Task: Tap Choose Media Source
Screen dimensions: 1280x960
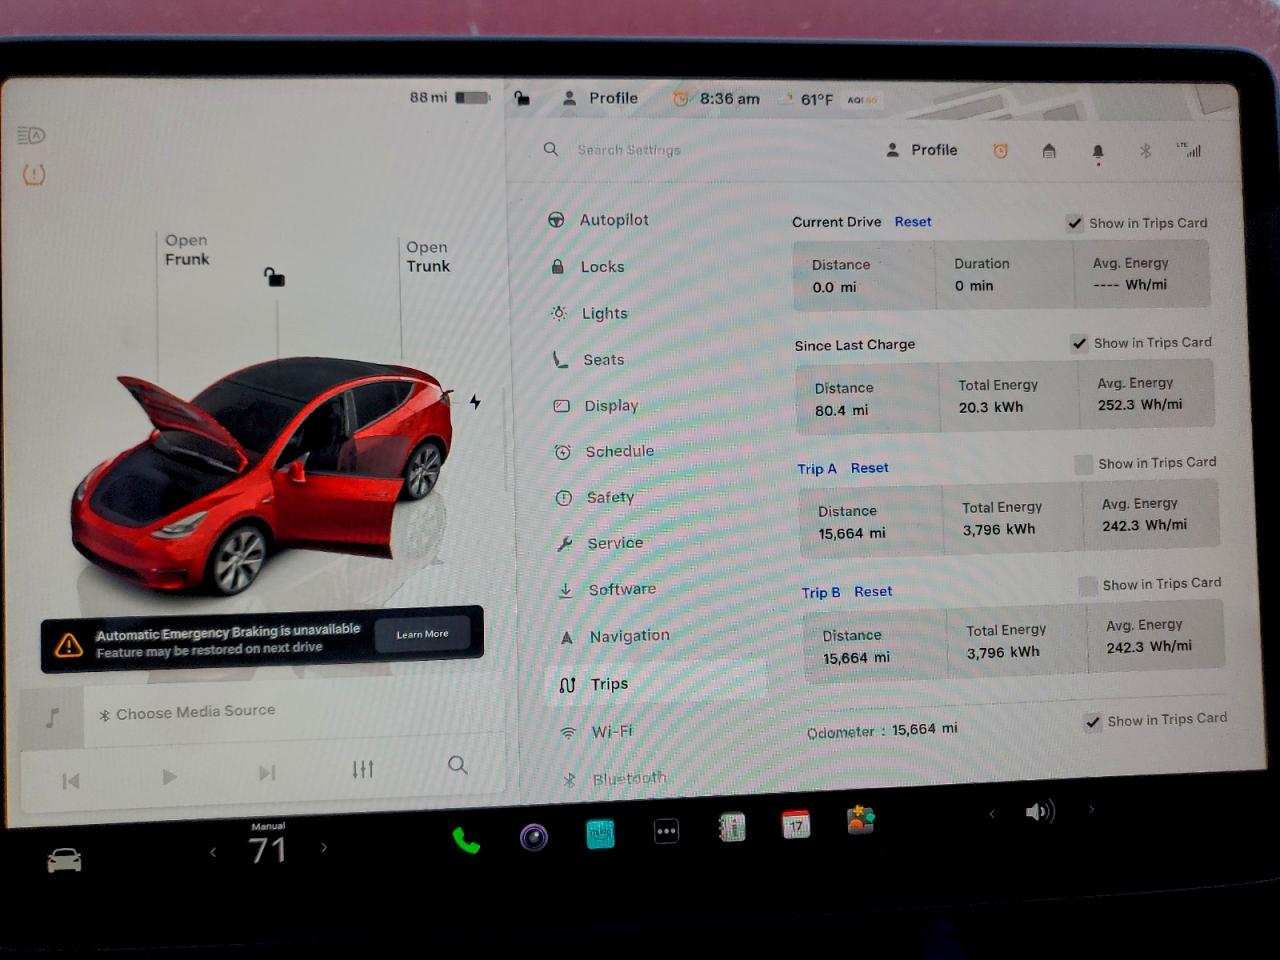Action: coord(187,712)
